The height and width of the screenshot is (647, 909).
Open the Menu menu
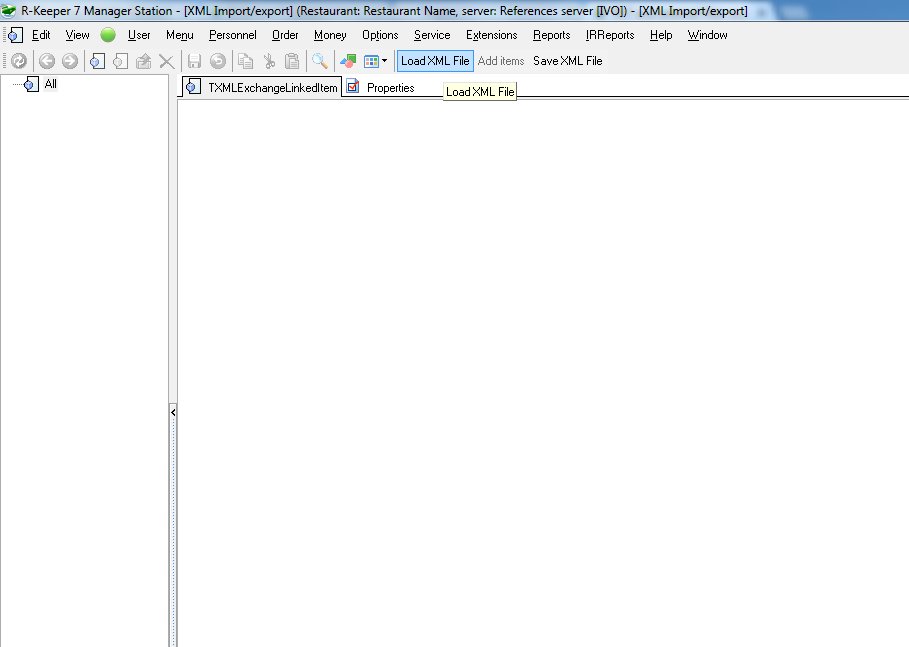(x=180, y=35)
